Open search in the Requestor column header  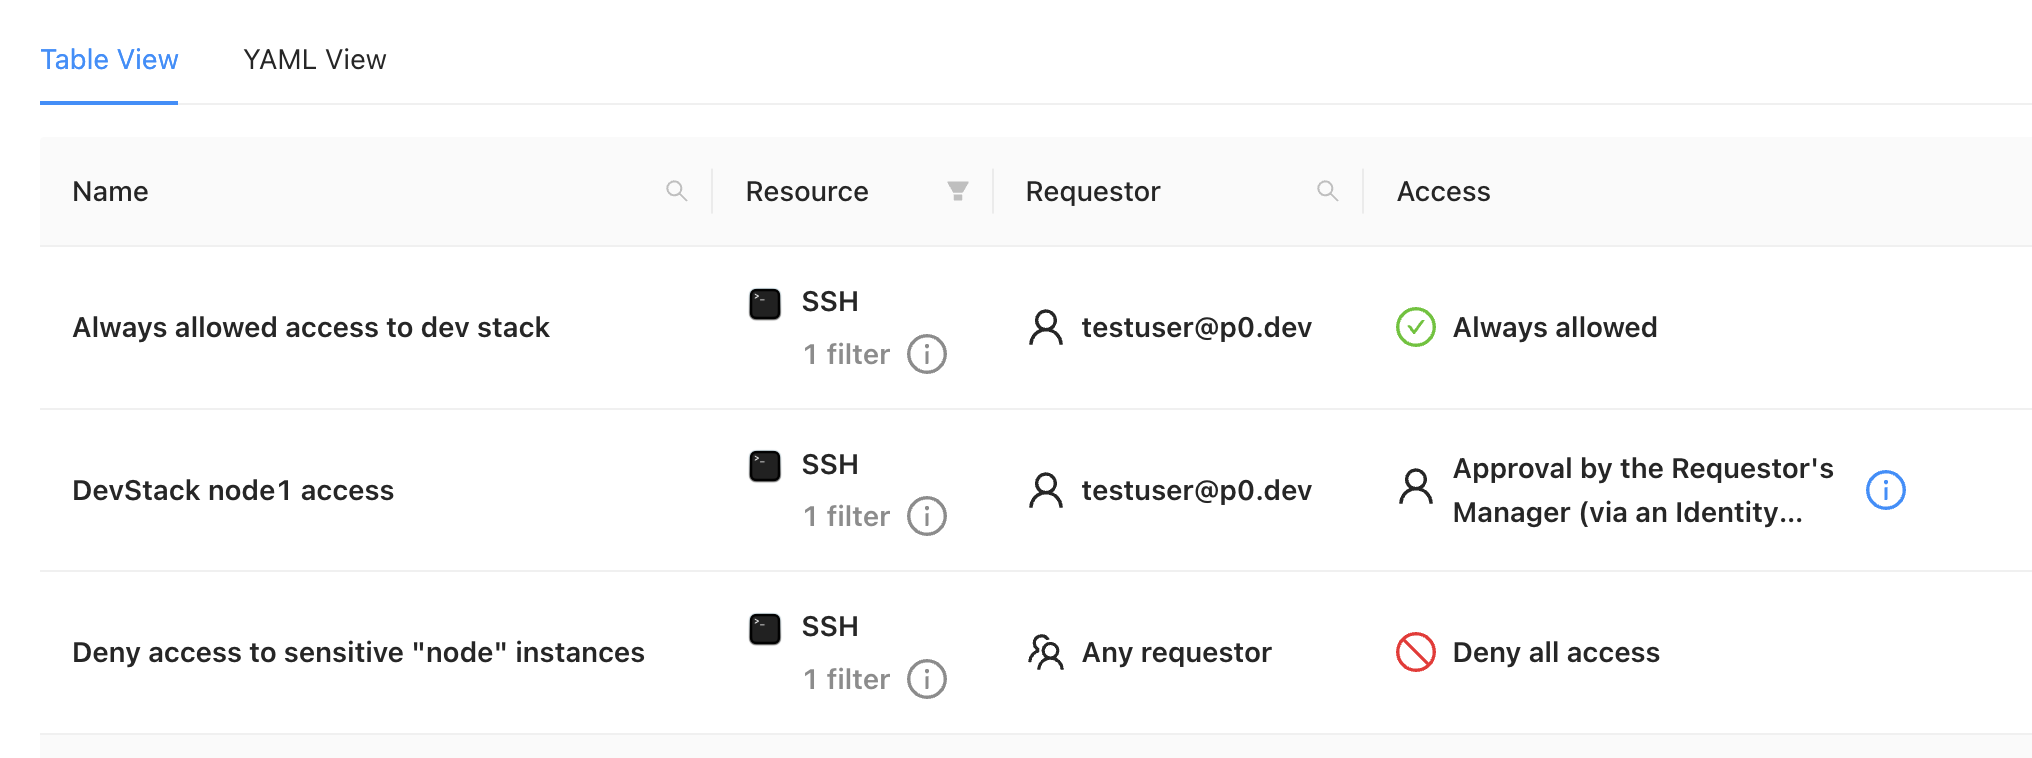pos(1327,191)
